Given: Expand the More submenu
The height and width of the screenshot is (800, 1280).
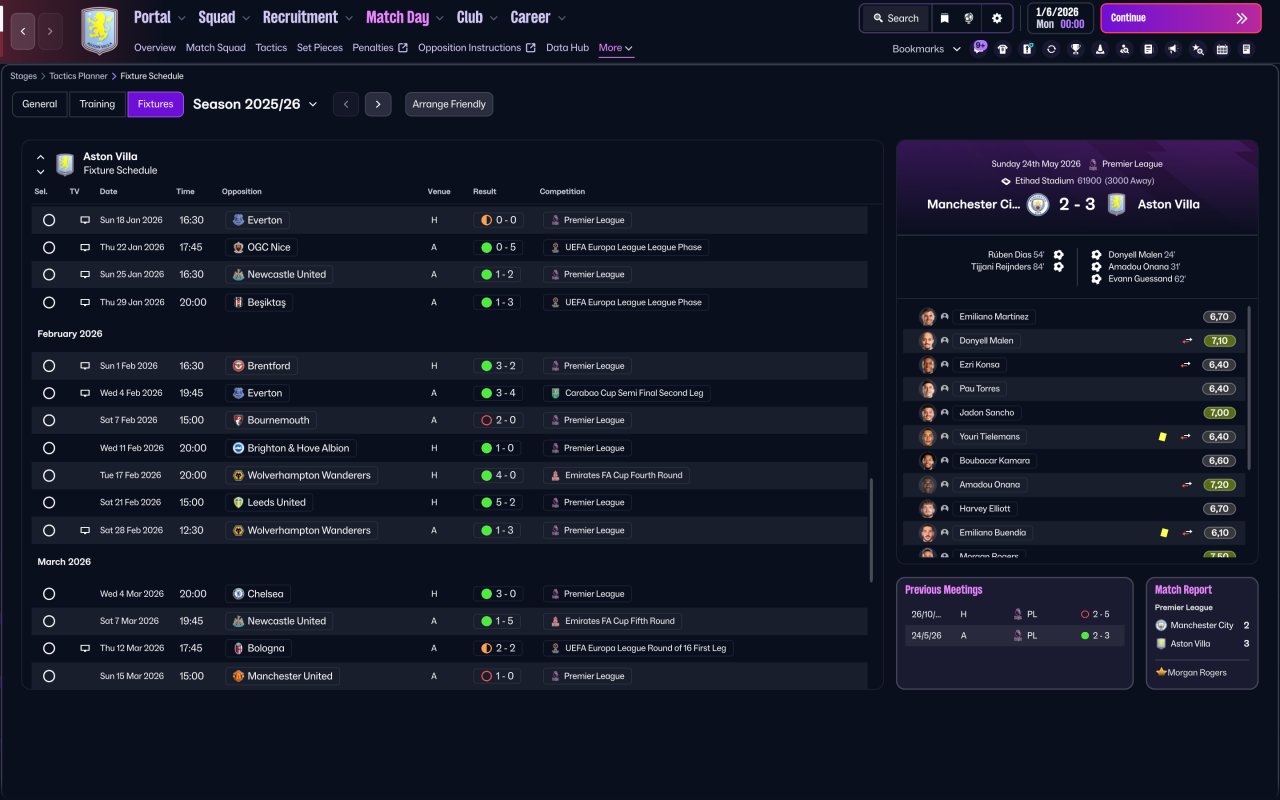Looking at the screenshot, I should [616, 48].
